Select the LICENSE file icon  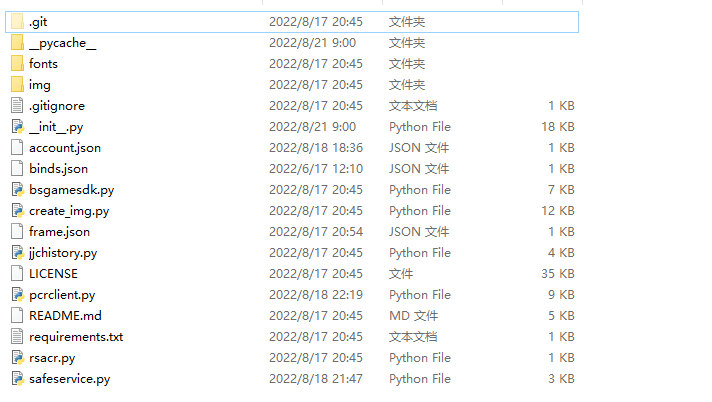tap(17, 273)
